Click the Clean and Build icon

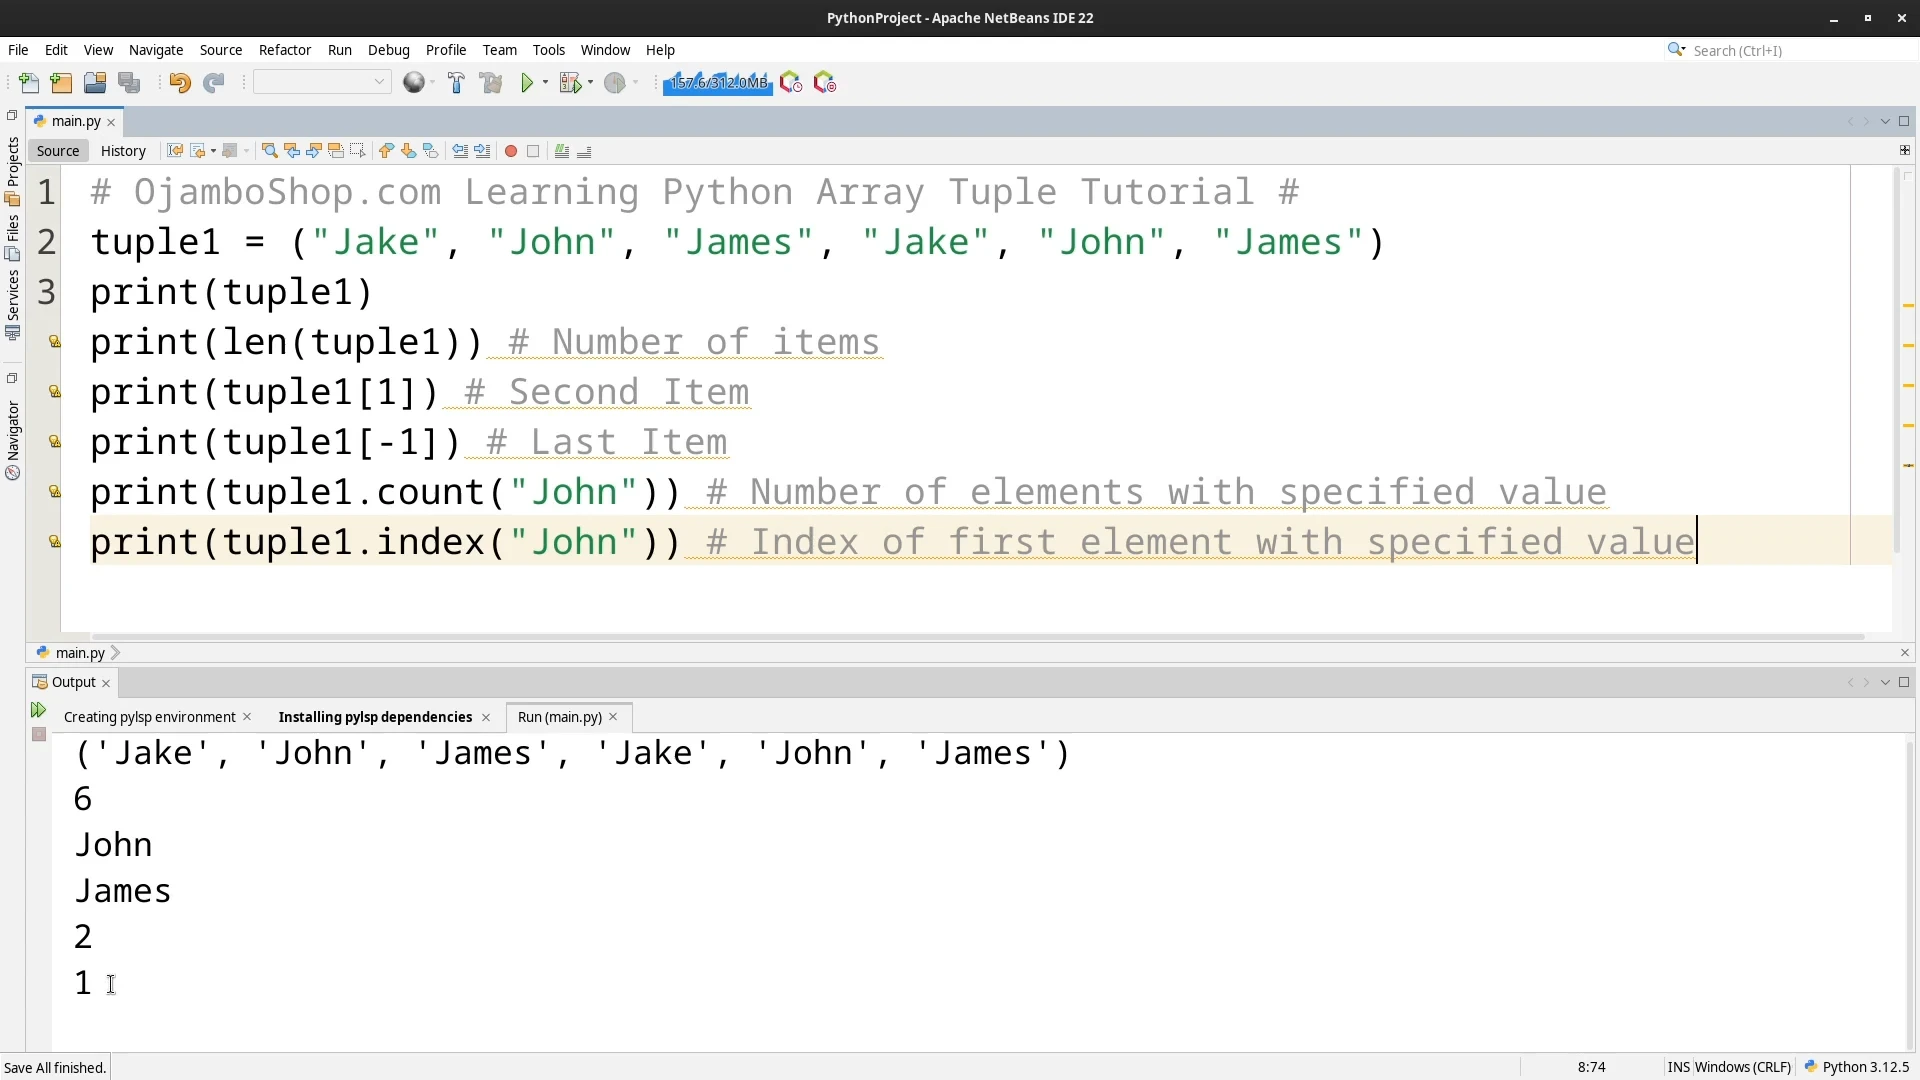491,83
